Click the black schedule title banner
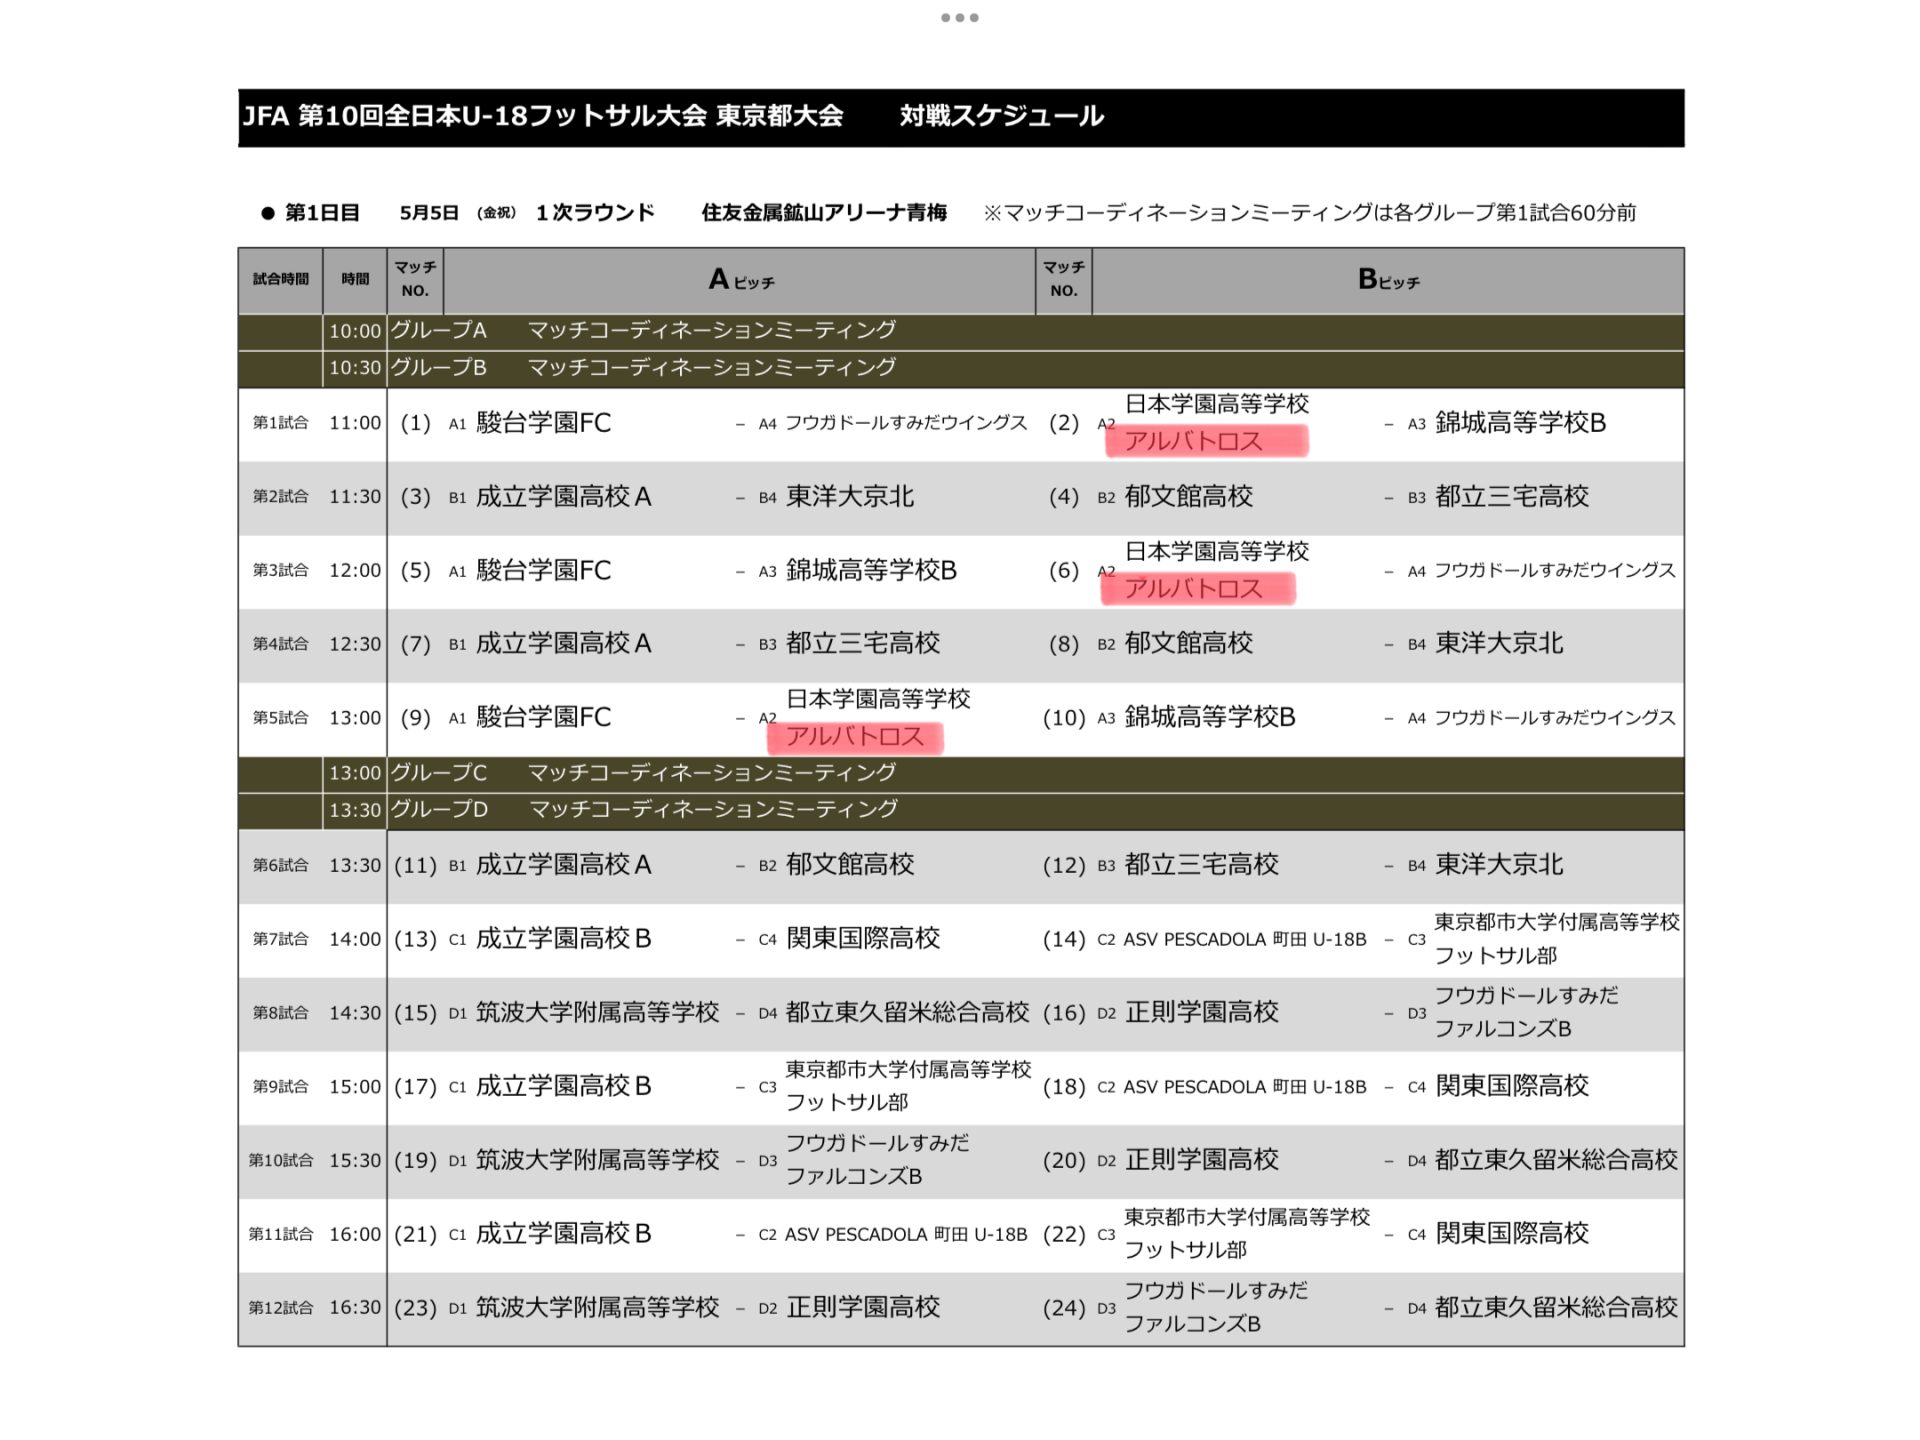1920x1440 pixels. pyautogui.click(x=960, y=117)
